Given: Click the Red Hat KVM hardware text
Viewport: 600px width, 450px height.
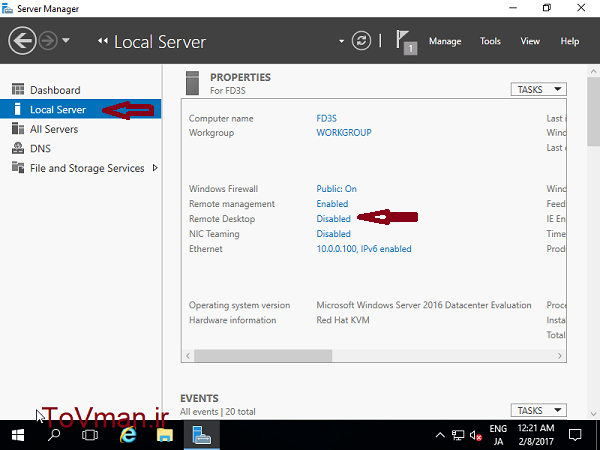Looking at the screenshot, I should (343, 320).
